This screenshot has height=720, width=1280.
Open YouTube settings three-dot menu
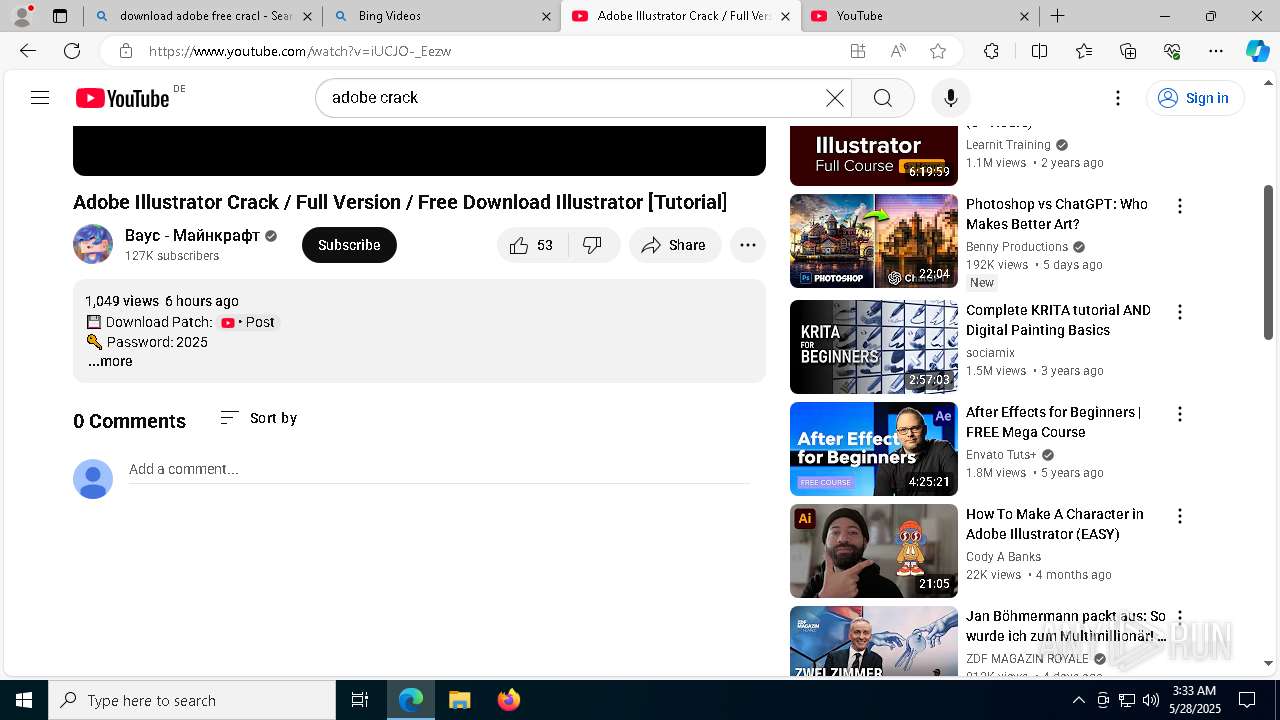point(1118,98)
